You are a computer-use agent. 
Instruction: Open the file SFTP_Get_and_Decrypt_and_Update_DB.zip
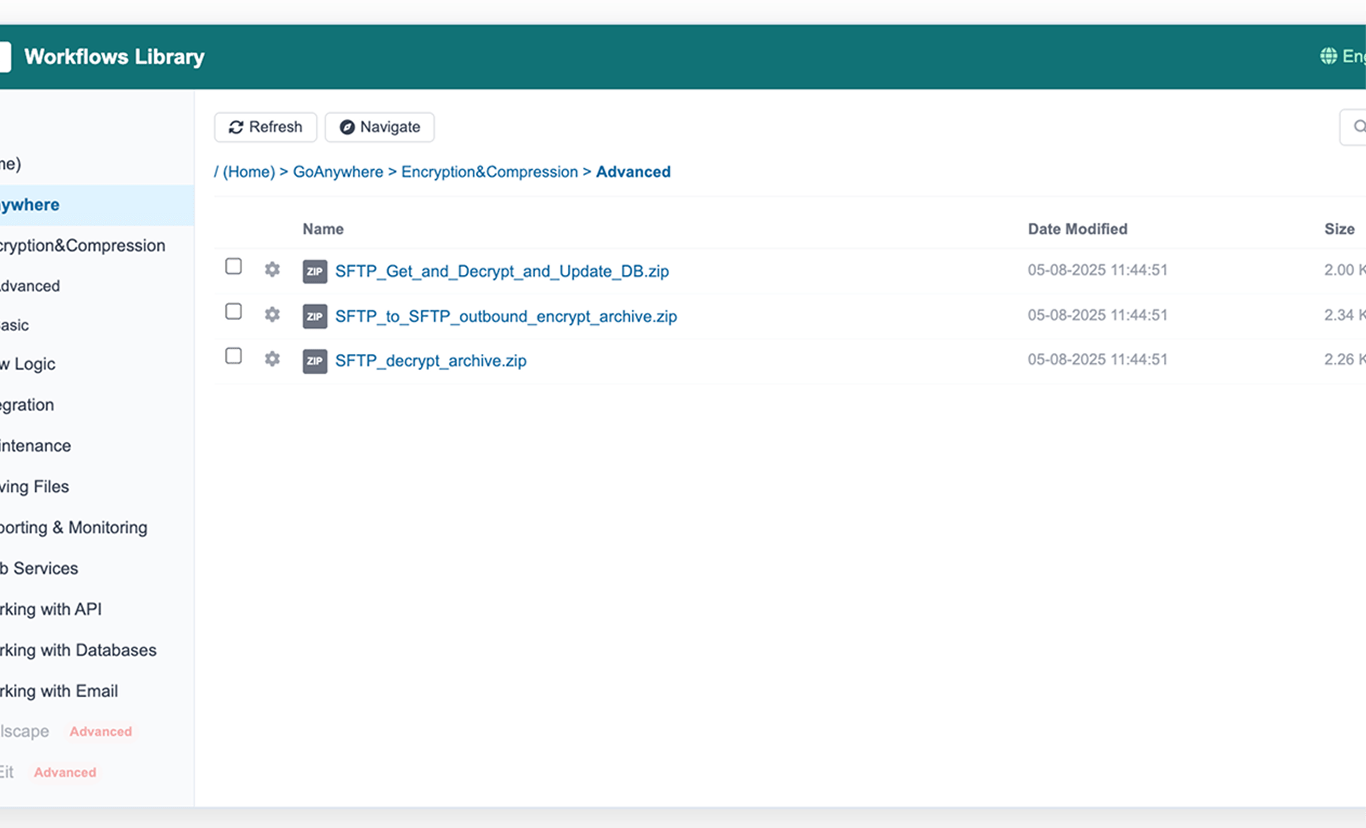coord(502,271)
